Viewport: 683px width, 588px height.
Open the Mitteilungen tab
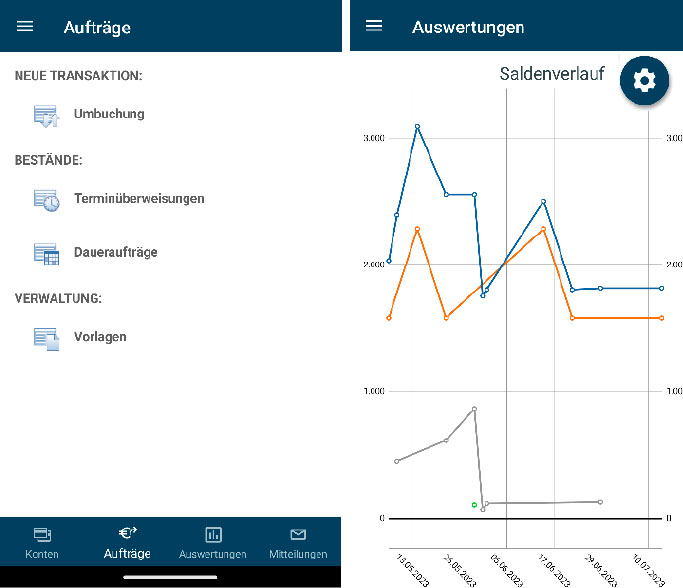coord(298,542)
